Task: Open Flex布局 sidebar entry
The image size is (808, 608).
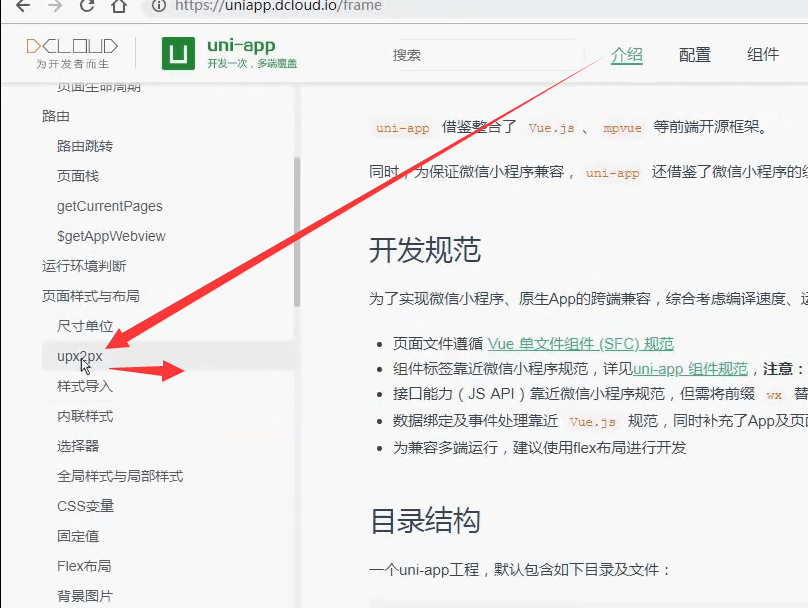Action: tap(84, 566)
